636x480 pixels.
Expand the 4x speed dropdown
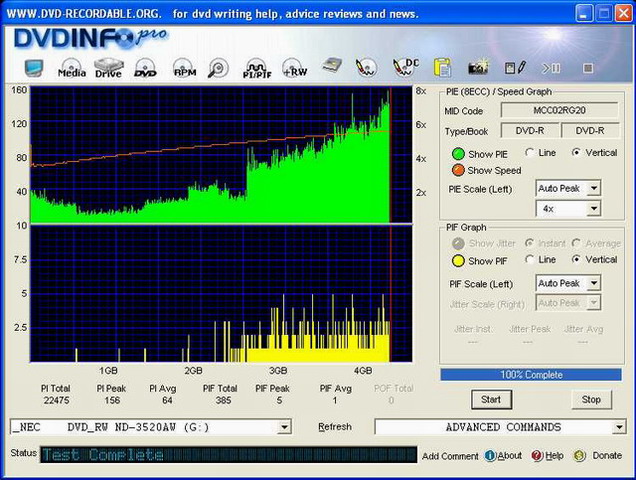(x=594, y=209)
